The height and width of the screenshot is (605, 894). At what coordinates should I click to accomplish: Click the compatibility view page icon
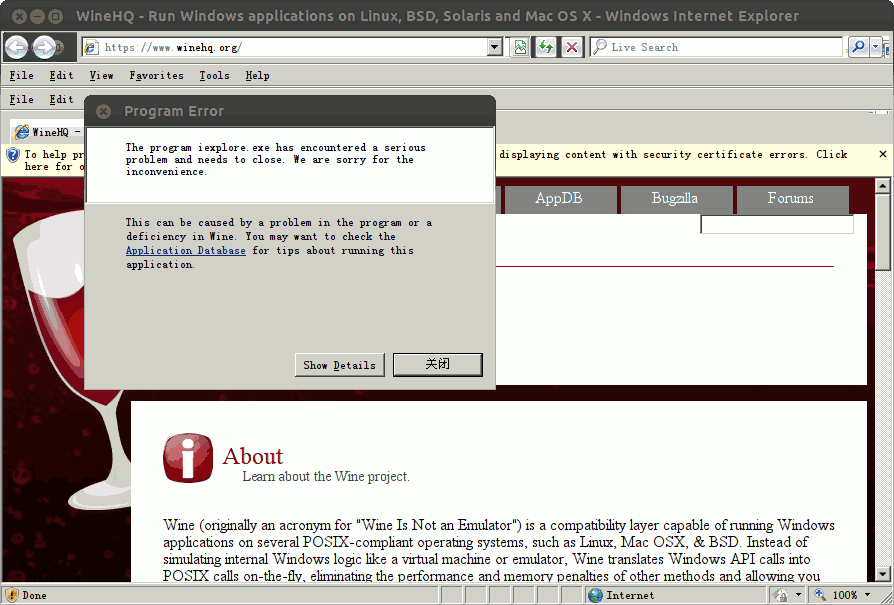click(520, 47)
